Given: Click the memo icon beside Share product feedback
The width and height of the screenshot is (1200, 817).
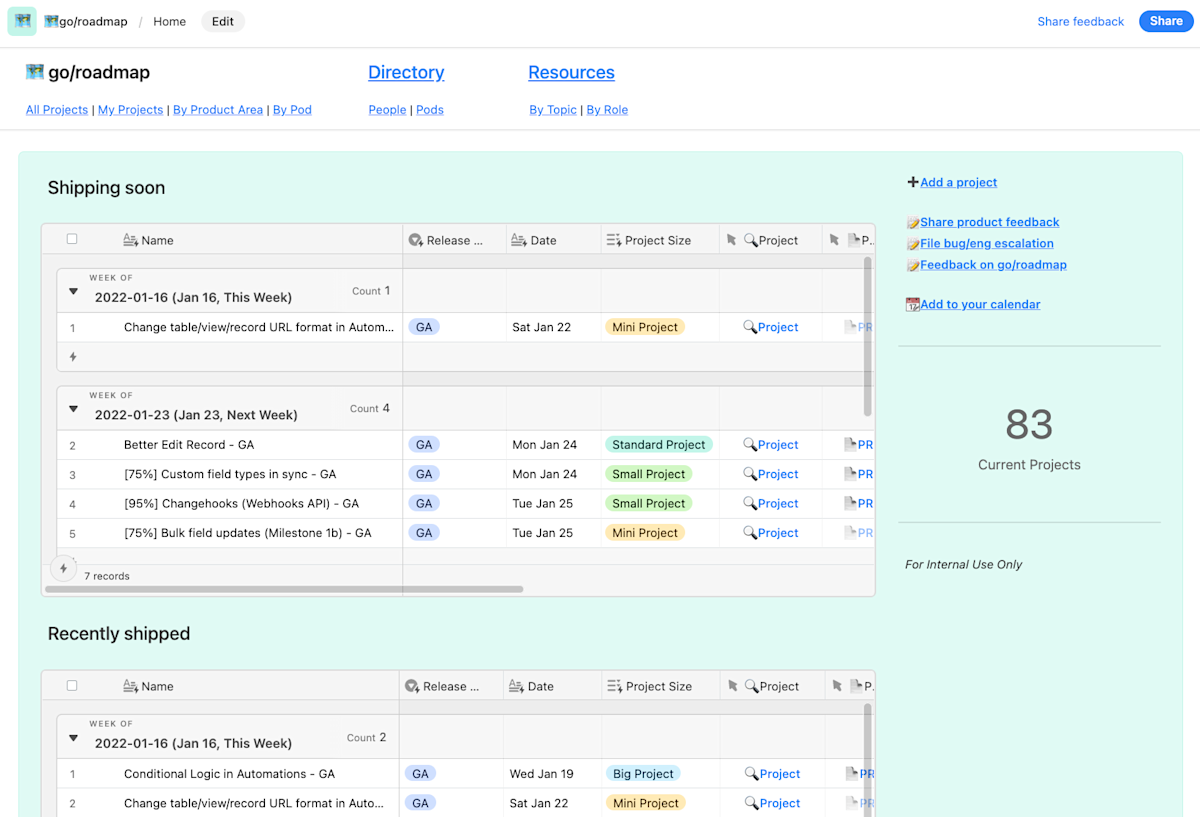Looking at the screenshot, I should click(x=915, y=221).
